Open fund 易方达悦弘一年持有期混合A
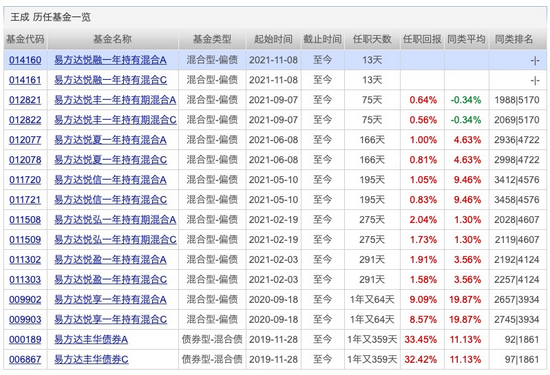Image resolution: width=550 pixels, height=375 pixels. (x=115, y=220)
